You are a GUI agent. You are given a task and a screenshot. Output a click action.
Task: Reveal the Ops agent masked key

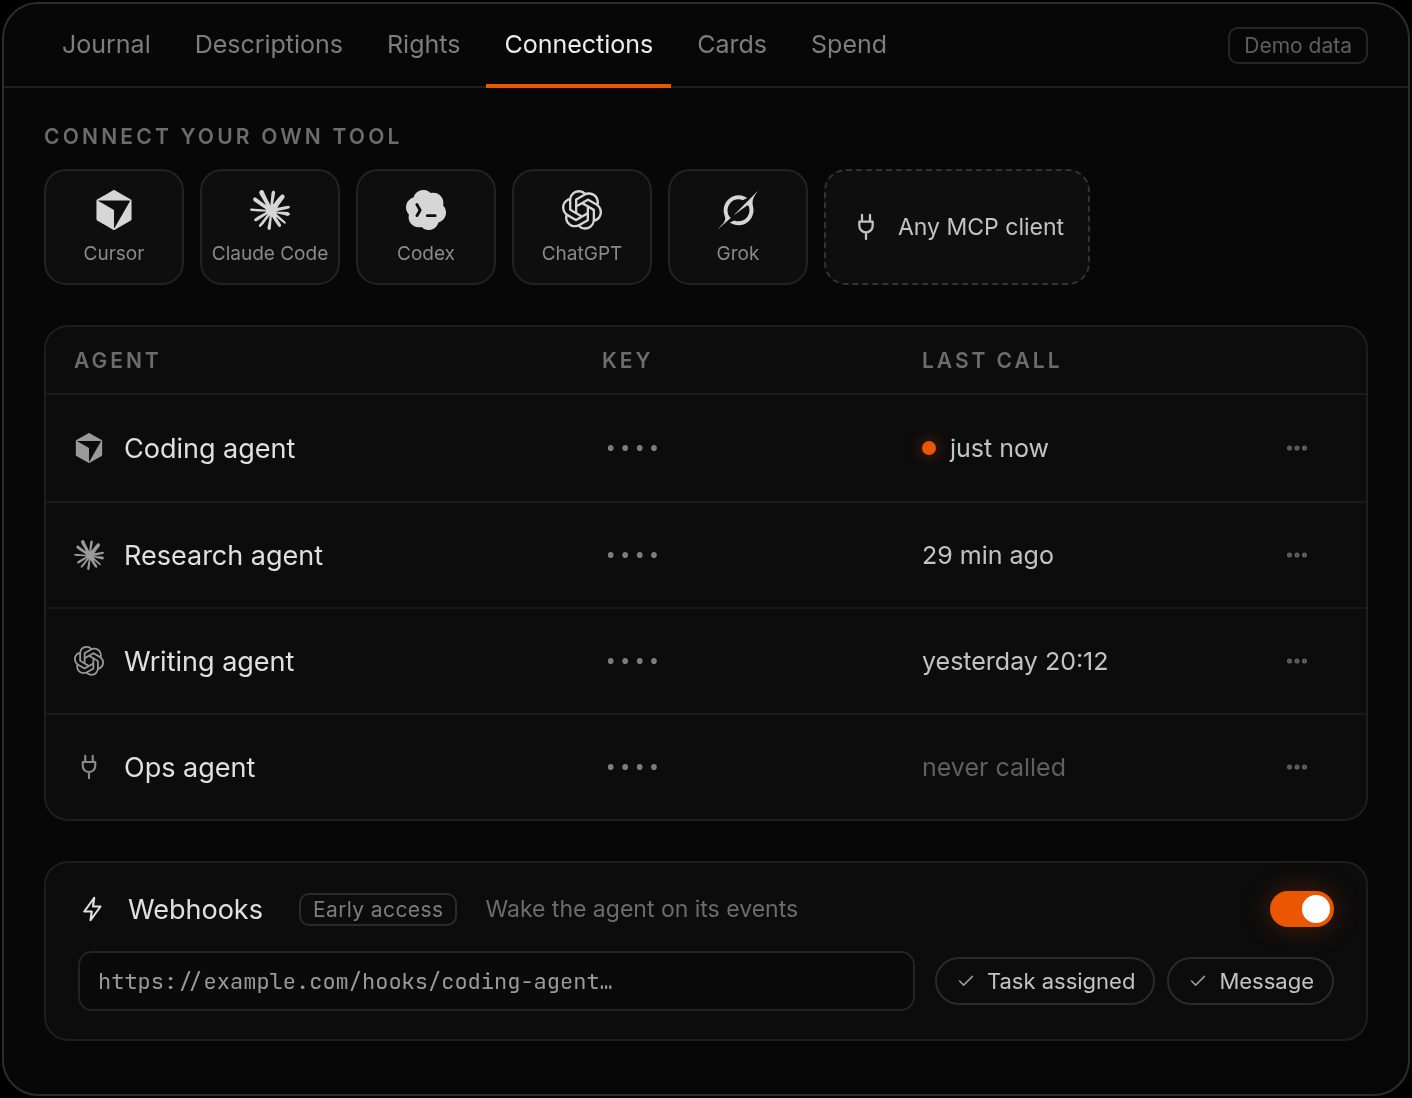[x=632, y=767]
